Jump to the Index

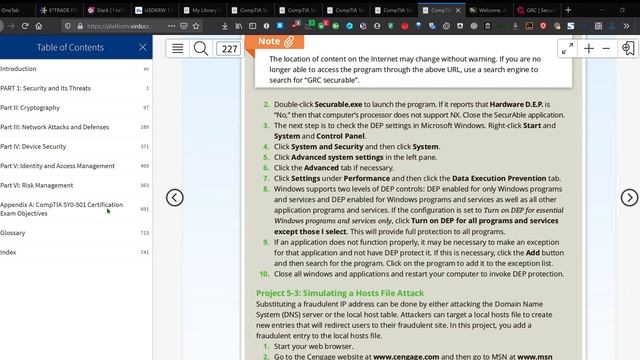click(76, 252)
